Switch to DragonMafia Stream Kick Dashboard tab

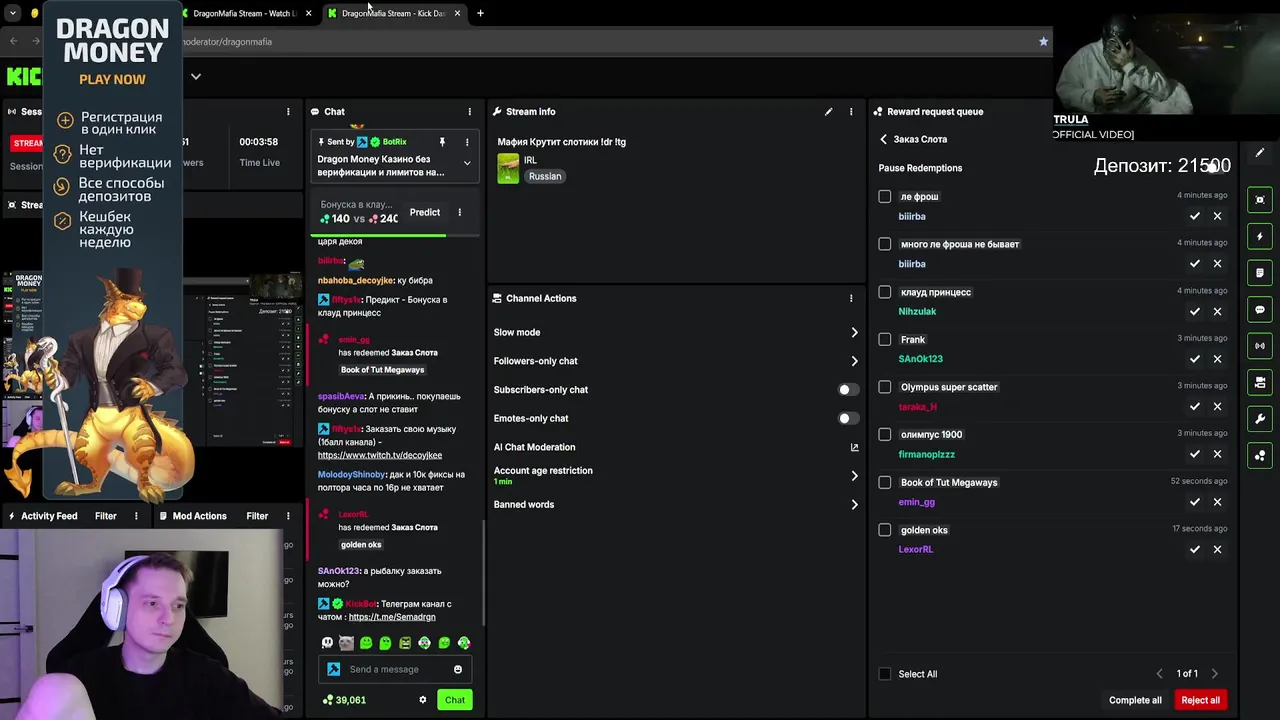coord(394,13)
